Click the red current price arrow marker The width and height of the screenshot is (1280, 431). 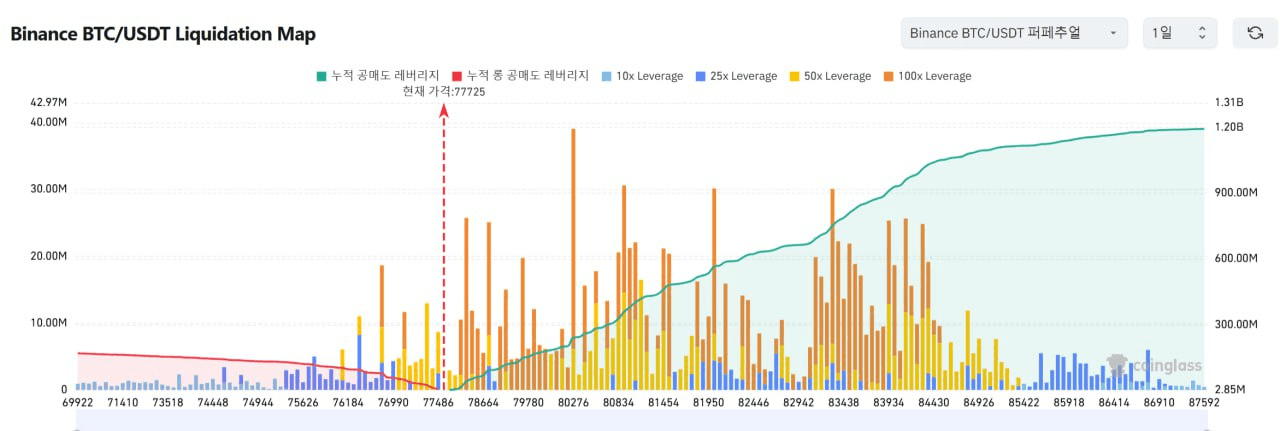click(x=443, y=110)
